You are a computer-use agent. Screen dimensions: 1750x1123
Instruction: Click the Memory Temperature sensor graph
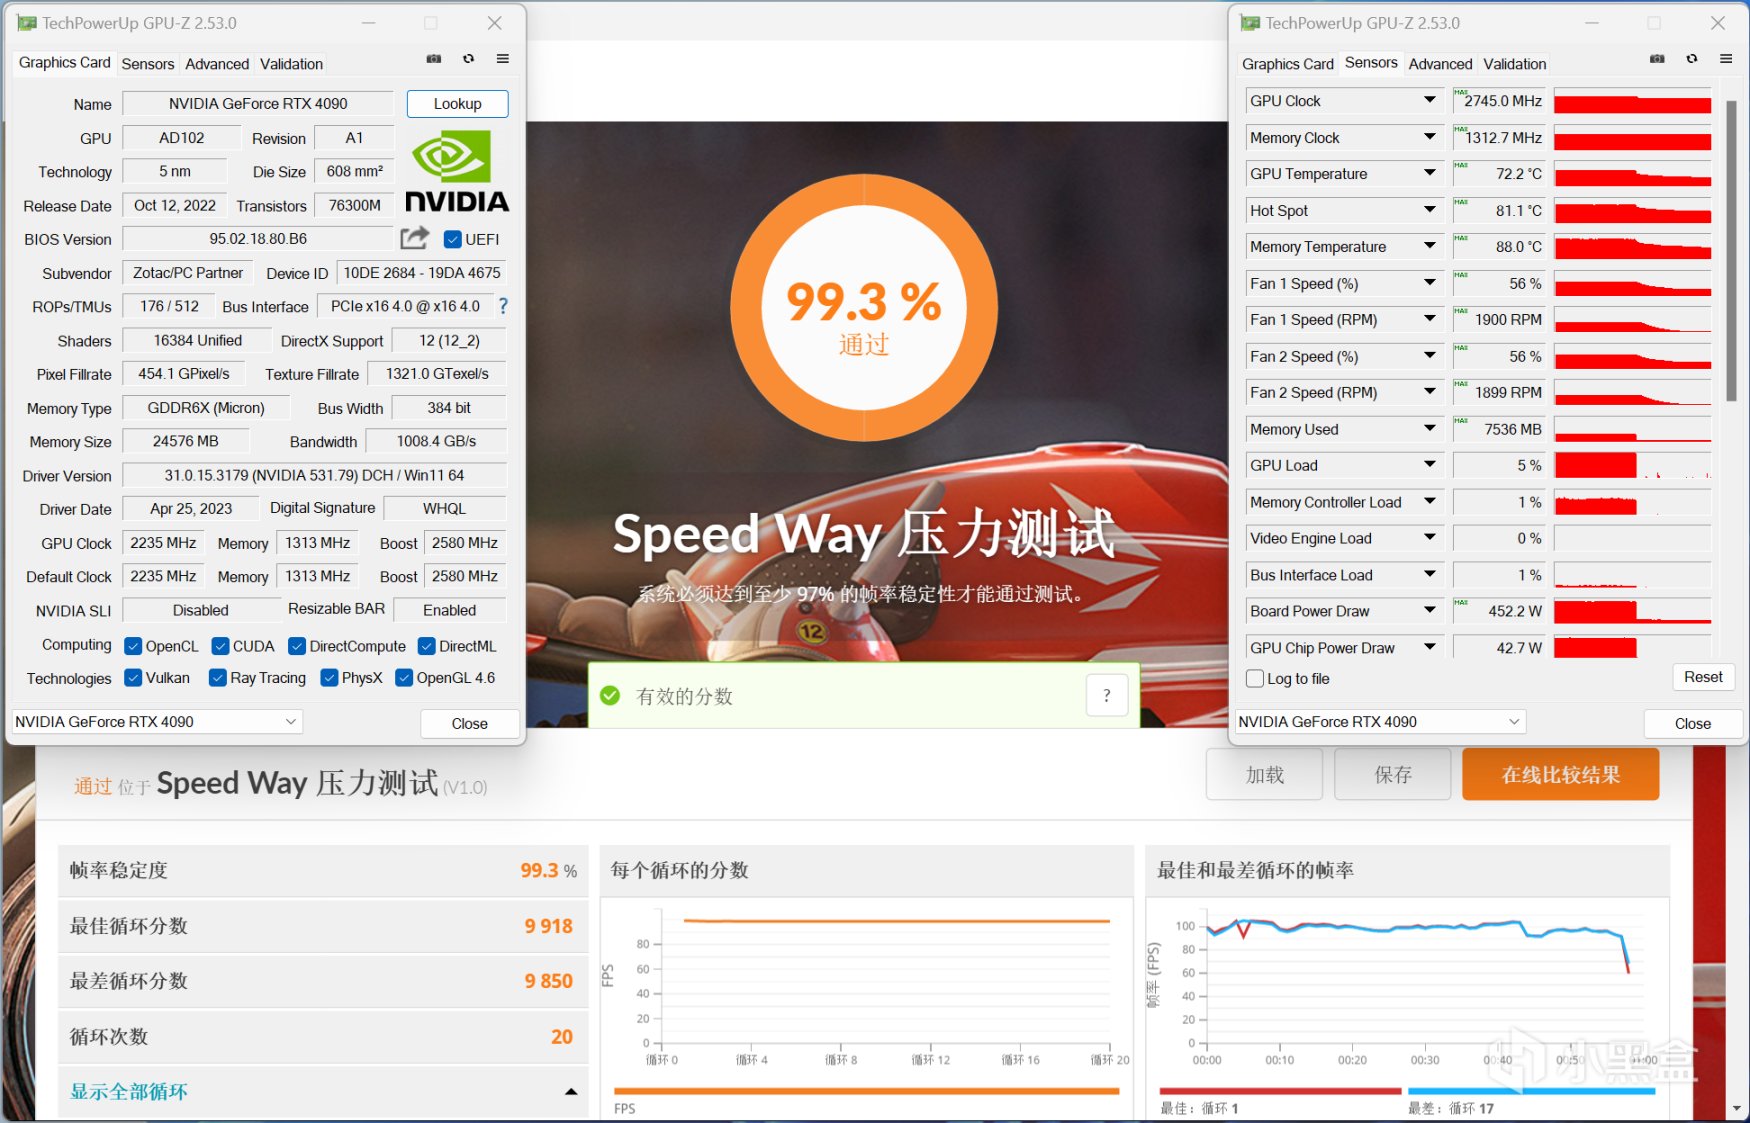point(1632,247)
